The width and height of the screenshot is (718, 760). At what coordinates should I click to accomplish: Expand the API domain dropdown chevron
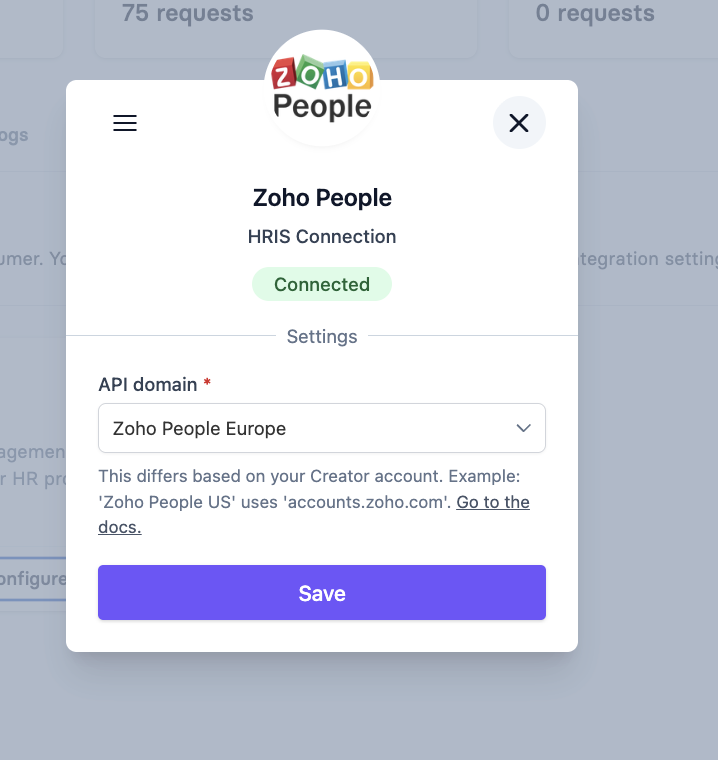523,428
